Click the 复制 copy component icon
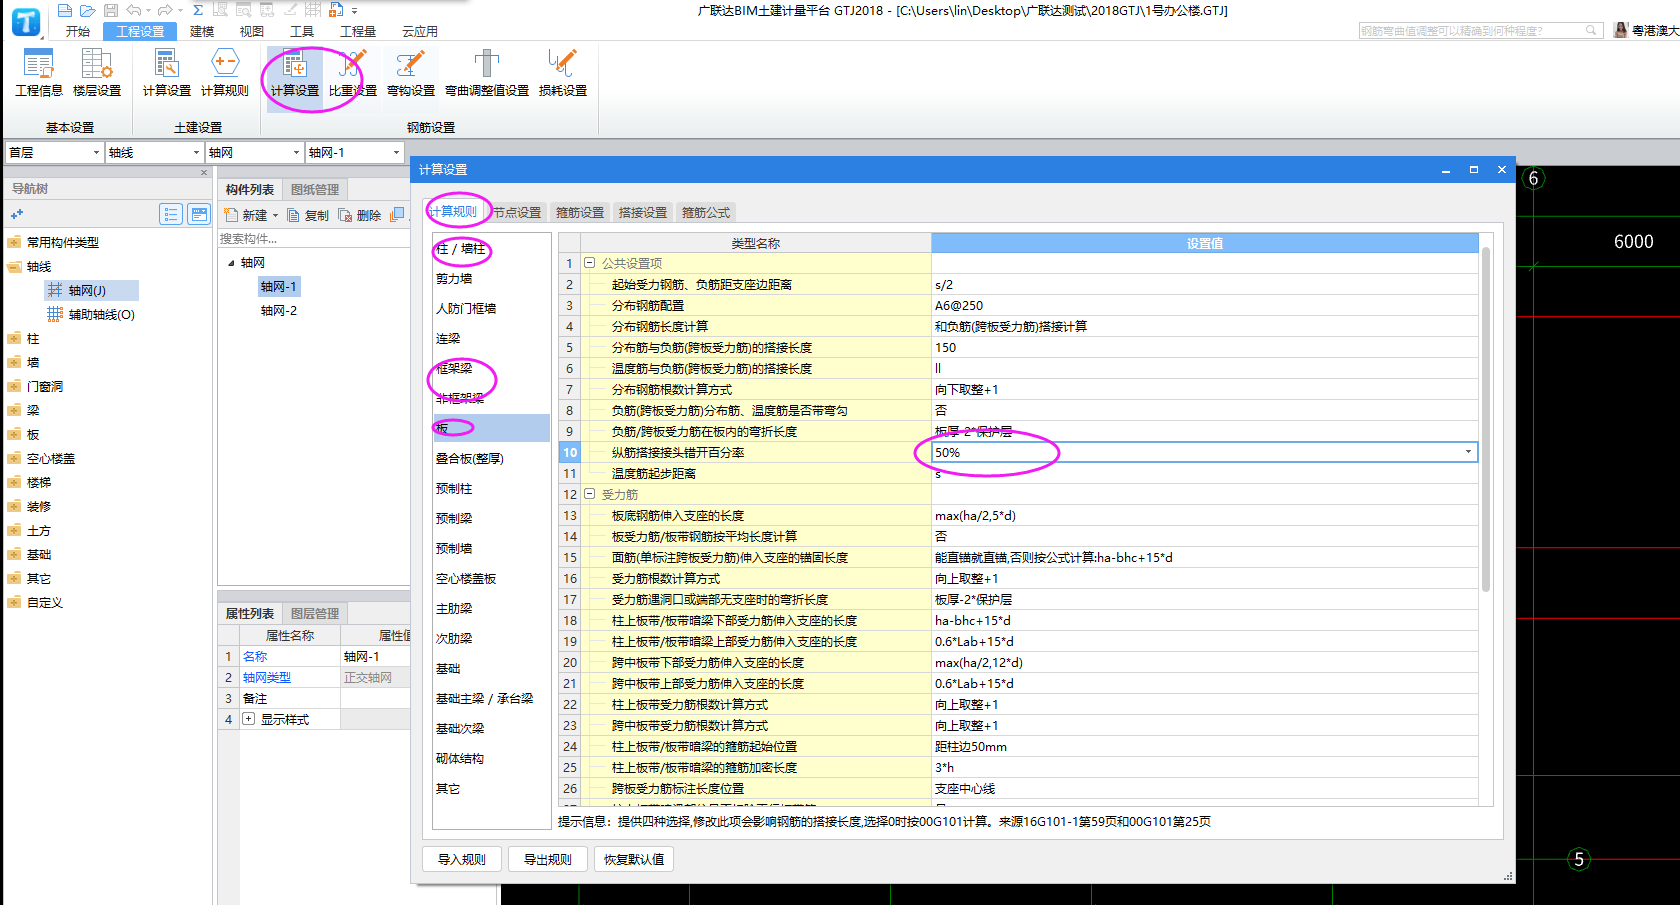The height and width of the screenshot is (905, 1680). [x=293, y=215]
